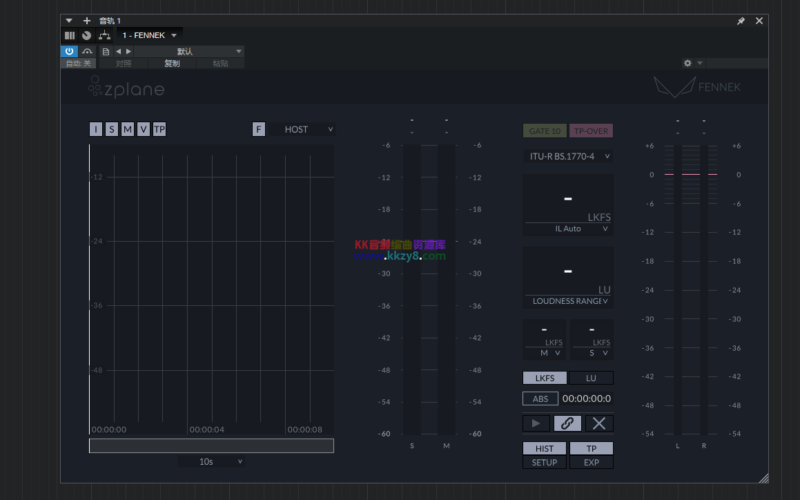Click the R true peak meter bar
The width and height of the screenshot is (800, 500).
click(x=704, y=289)
